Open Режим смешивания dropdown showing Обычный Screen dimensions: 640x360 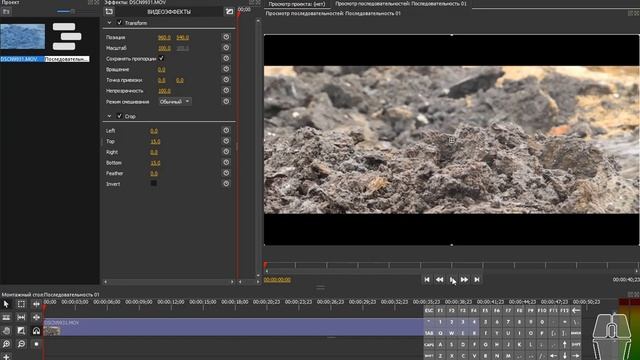click(175, 101)
